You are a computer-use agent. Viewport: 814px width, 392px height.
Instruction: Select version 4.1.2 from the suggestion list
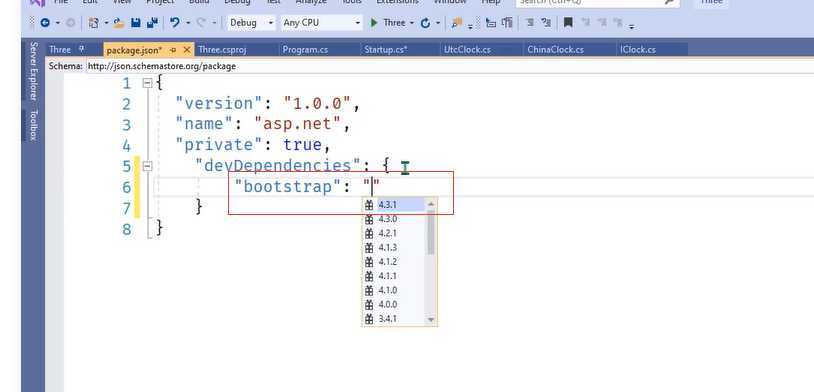394,262
